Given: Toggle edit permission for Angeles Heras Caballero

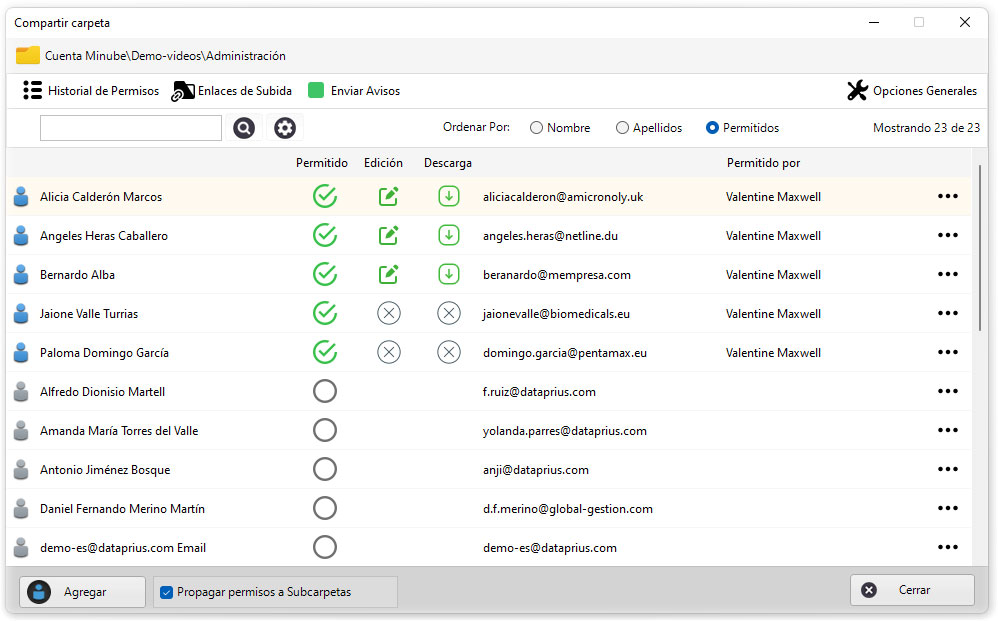Looking at the screenshot, I should [x=388, y=235].
